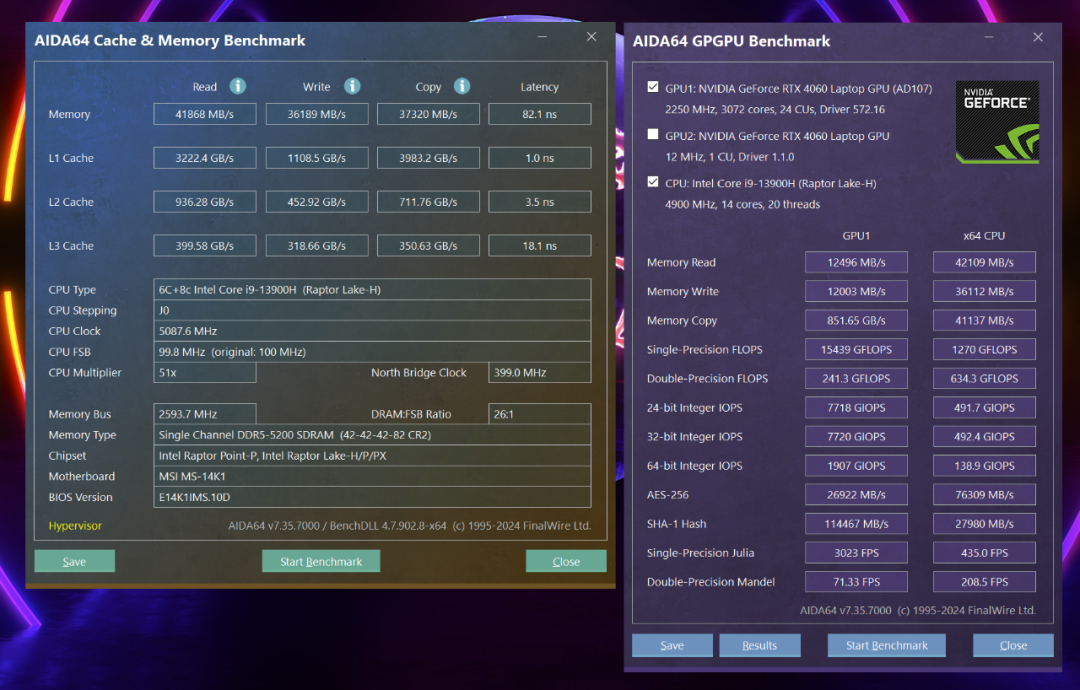Select L2 Cache Read value 936.28 GB/s
This screenshot has width=1080, height=690.
[205, 202]
